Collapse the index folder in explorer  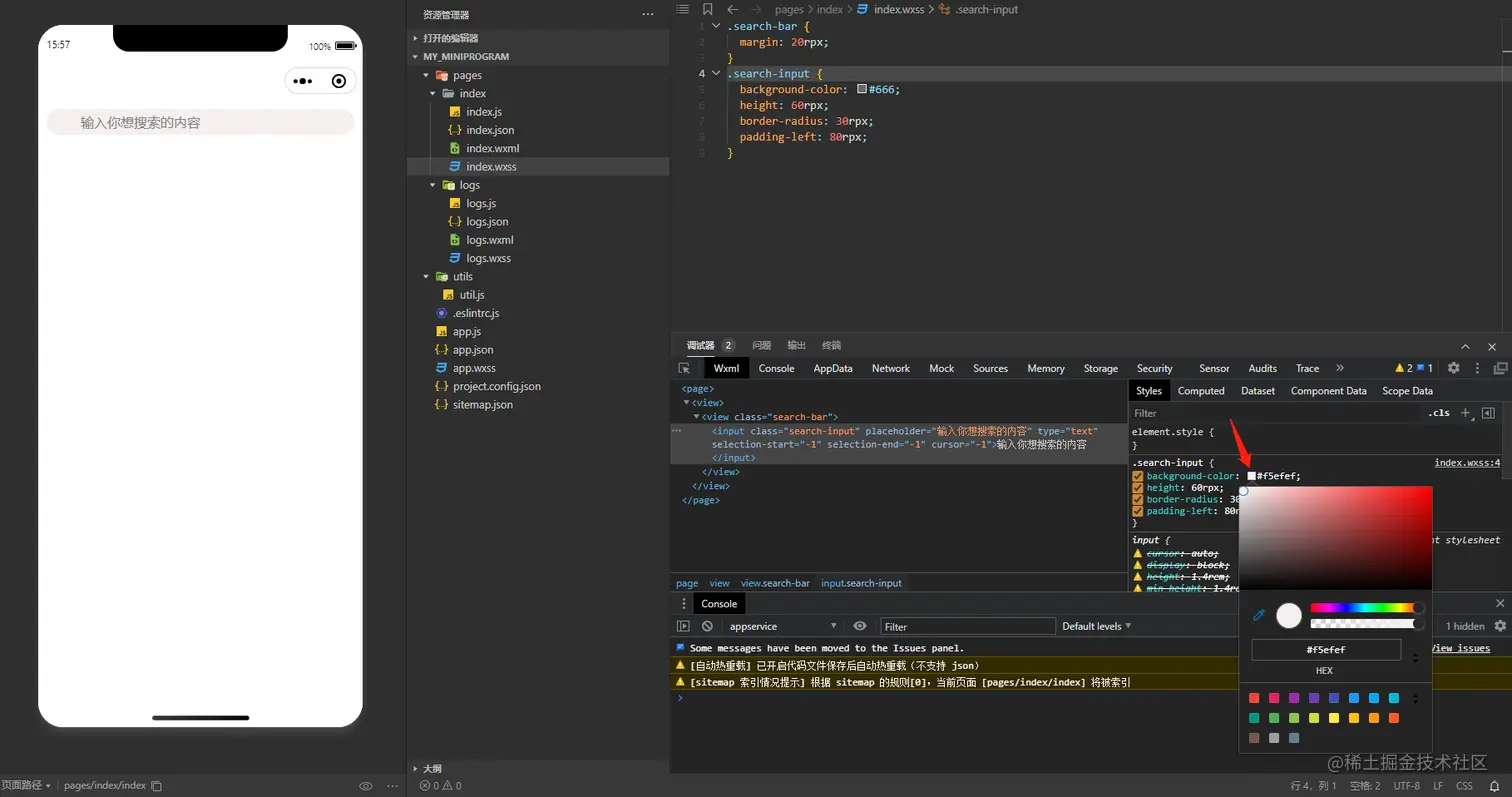433,93
